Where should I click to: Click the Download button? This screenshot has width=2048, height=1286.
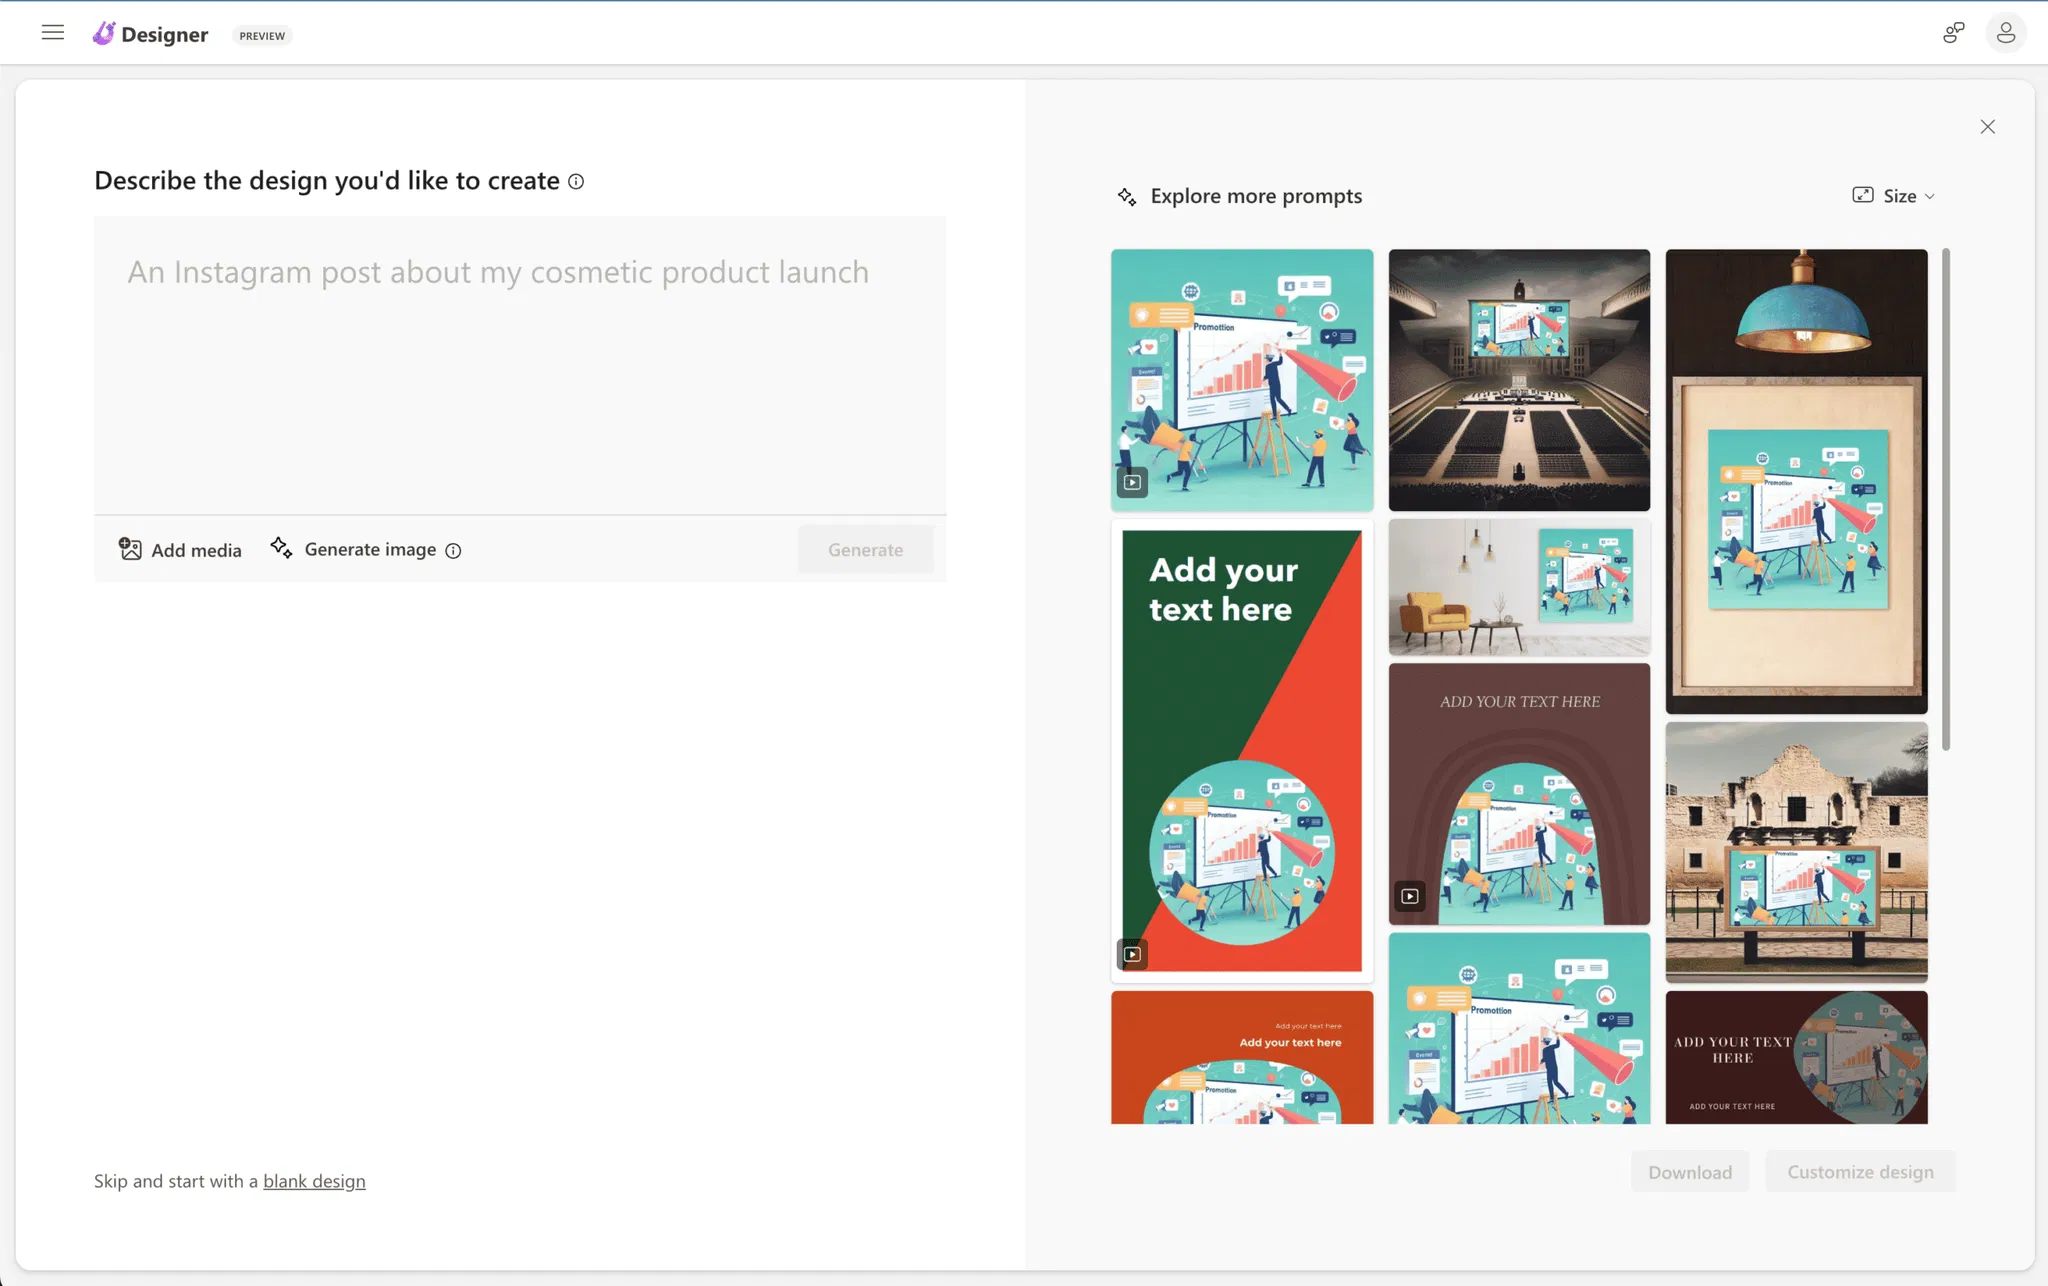point(1689,1172)
